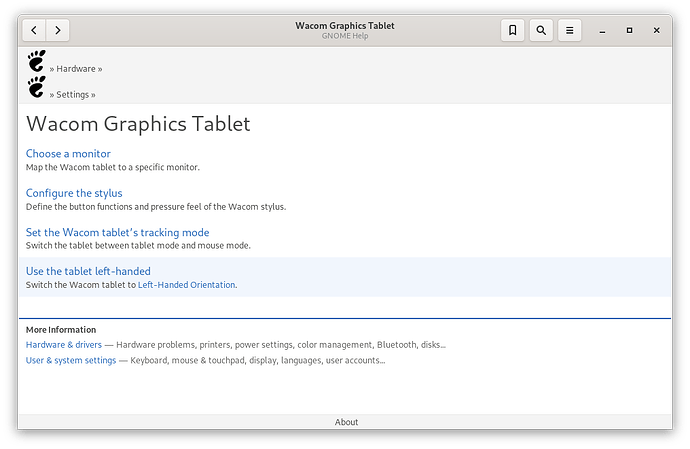Go back with the left arrow button
690x449 pixels.
34,30
